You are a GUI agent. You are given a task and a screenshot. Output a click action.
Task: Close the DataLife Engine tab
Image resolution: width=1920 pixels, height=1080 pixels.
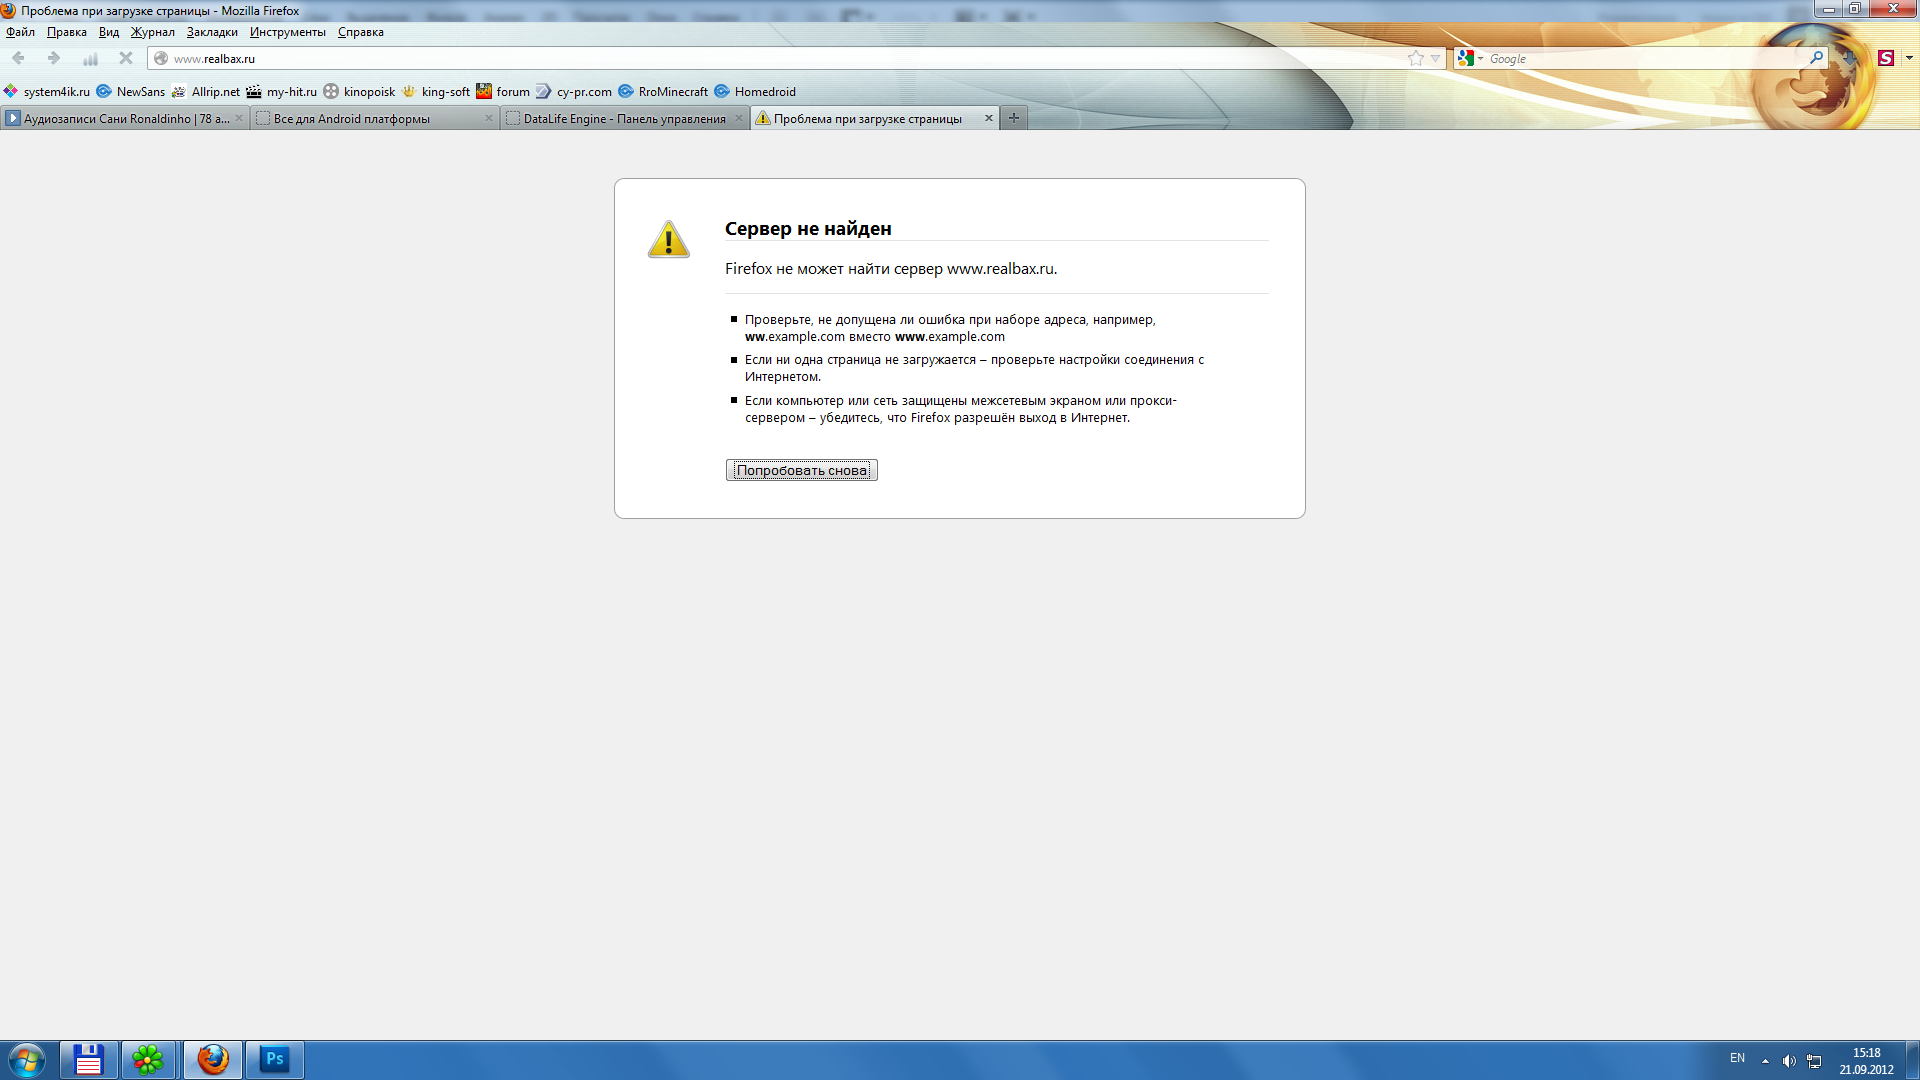tap(739, 118)
